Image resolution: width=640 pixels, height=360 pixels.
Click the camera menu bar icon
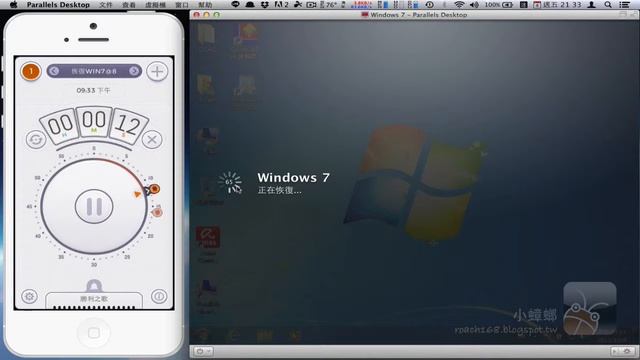(311, 4)
